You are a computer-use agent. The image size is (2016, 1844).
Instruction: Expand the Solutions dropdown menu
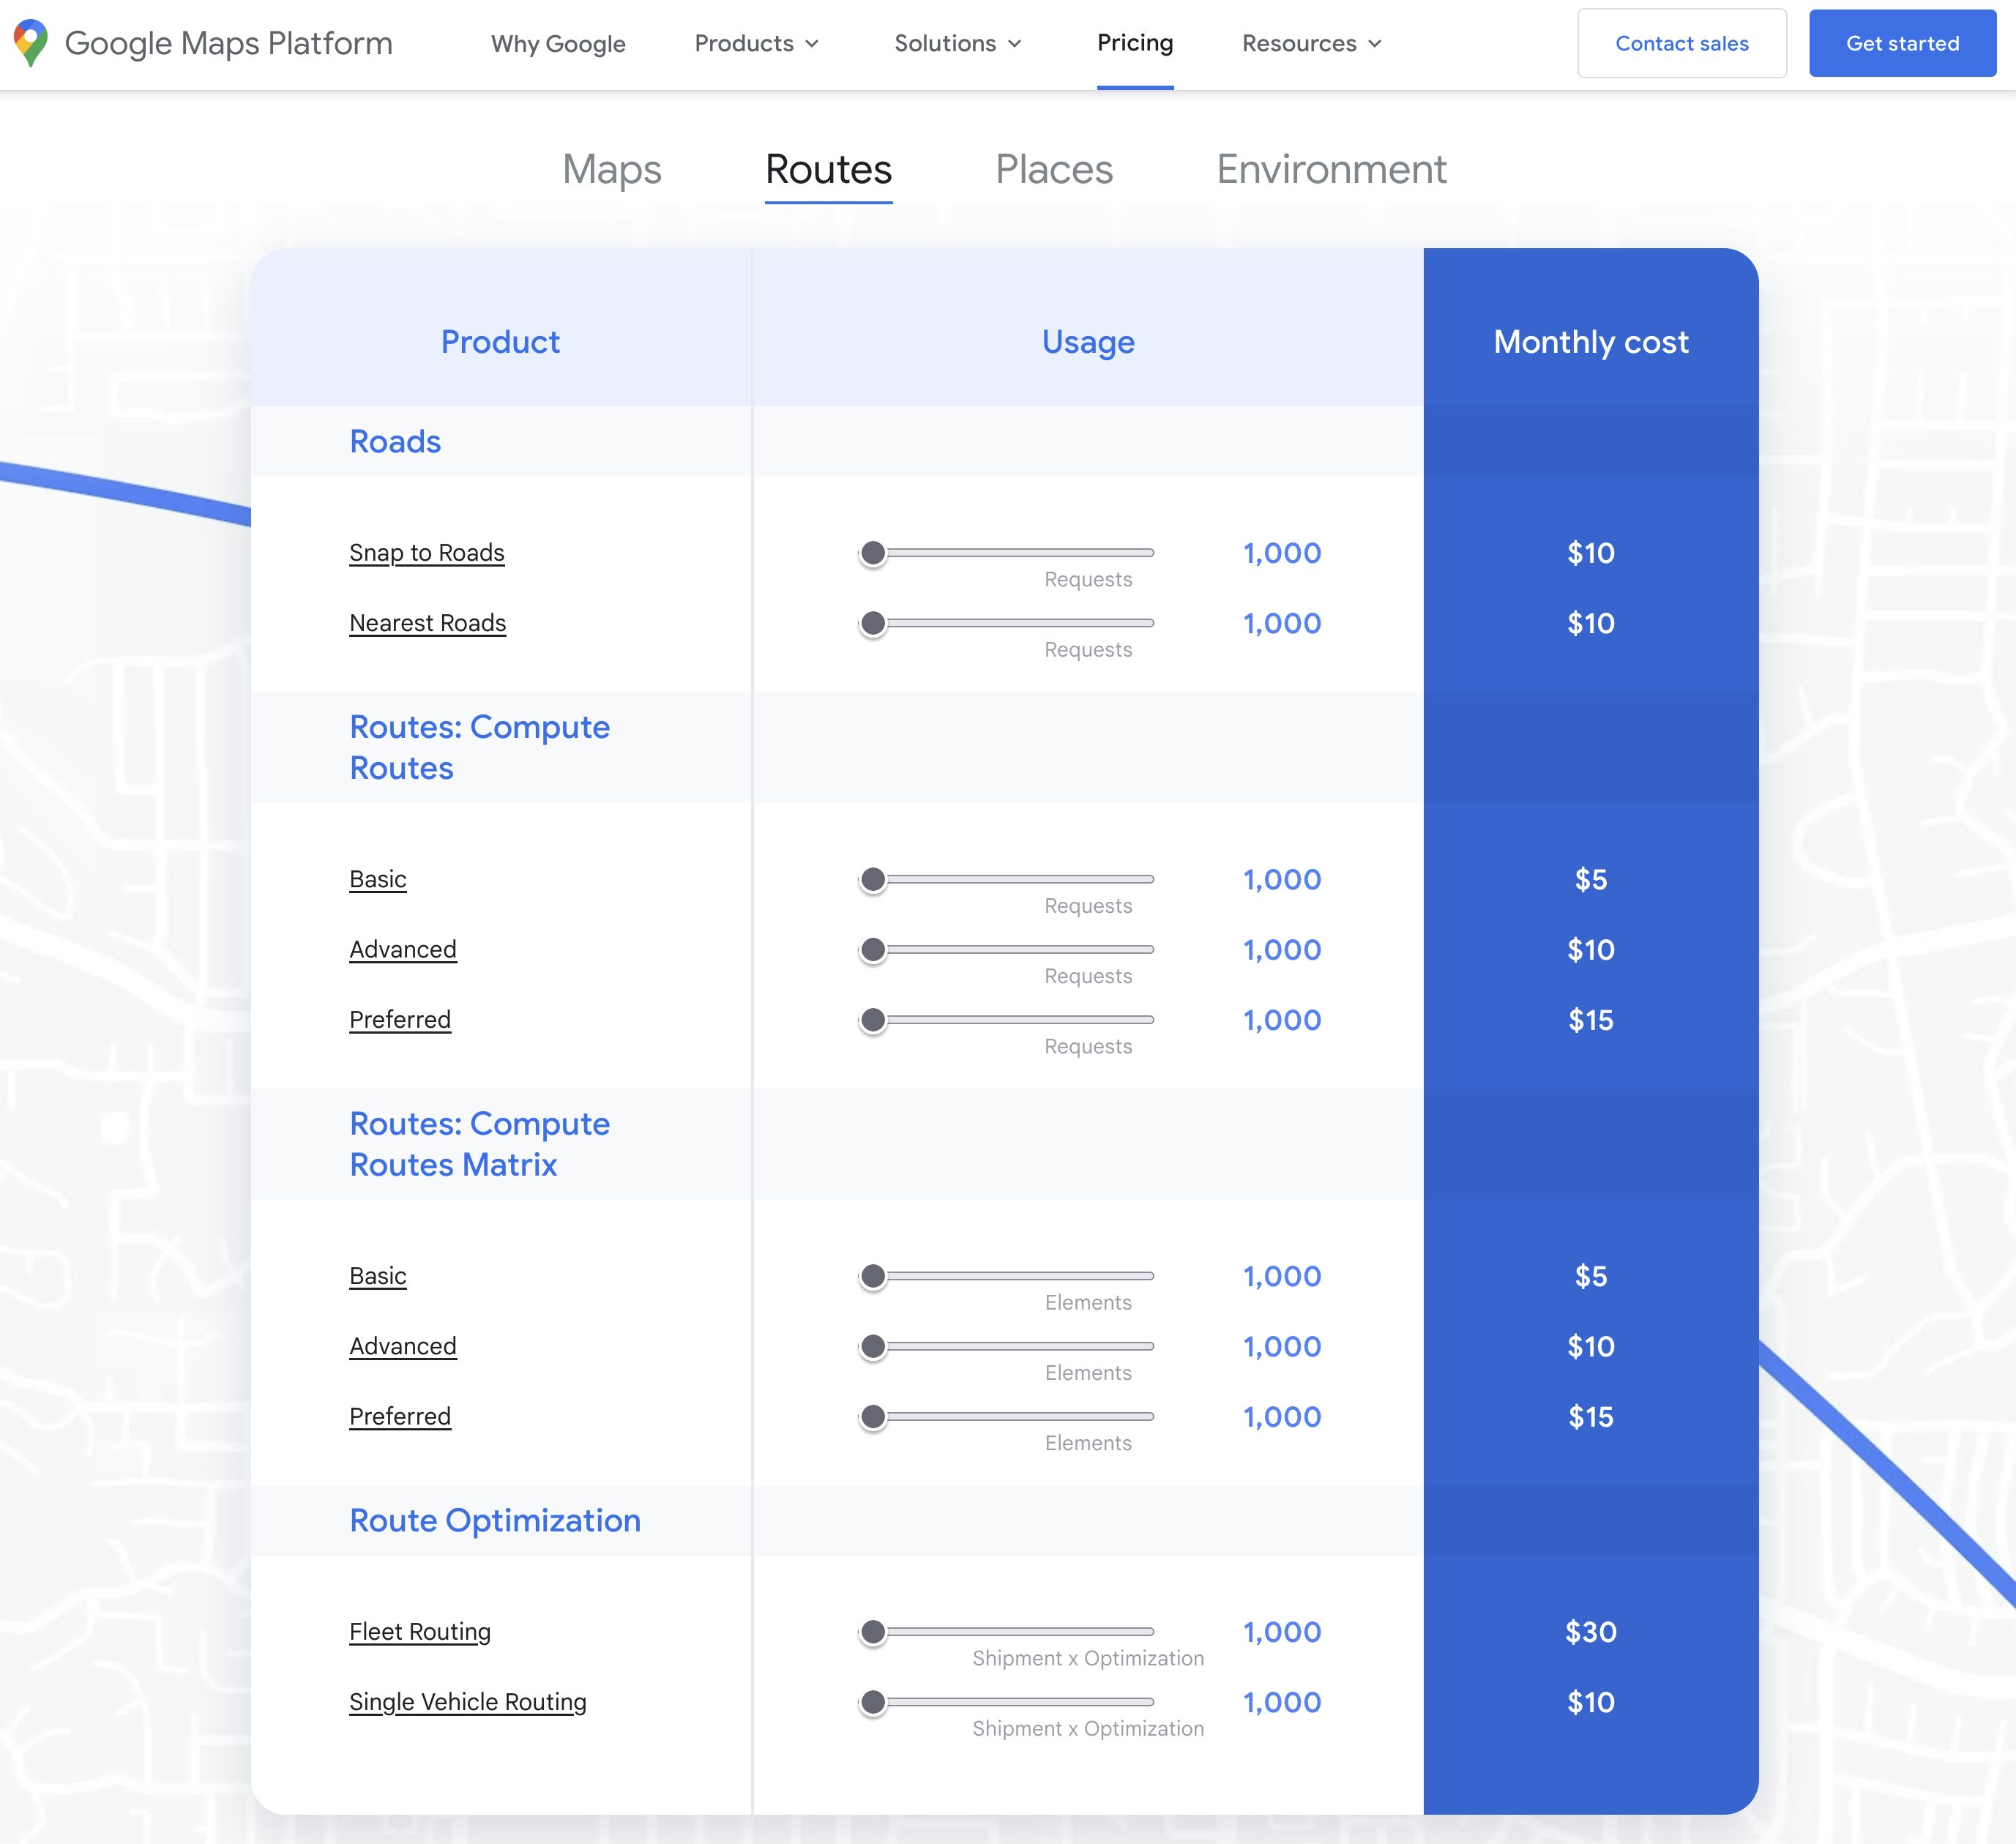point(957,44)
